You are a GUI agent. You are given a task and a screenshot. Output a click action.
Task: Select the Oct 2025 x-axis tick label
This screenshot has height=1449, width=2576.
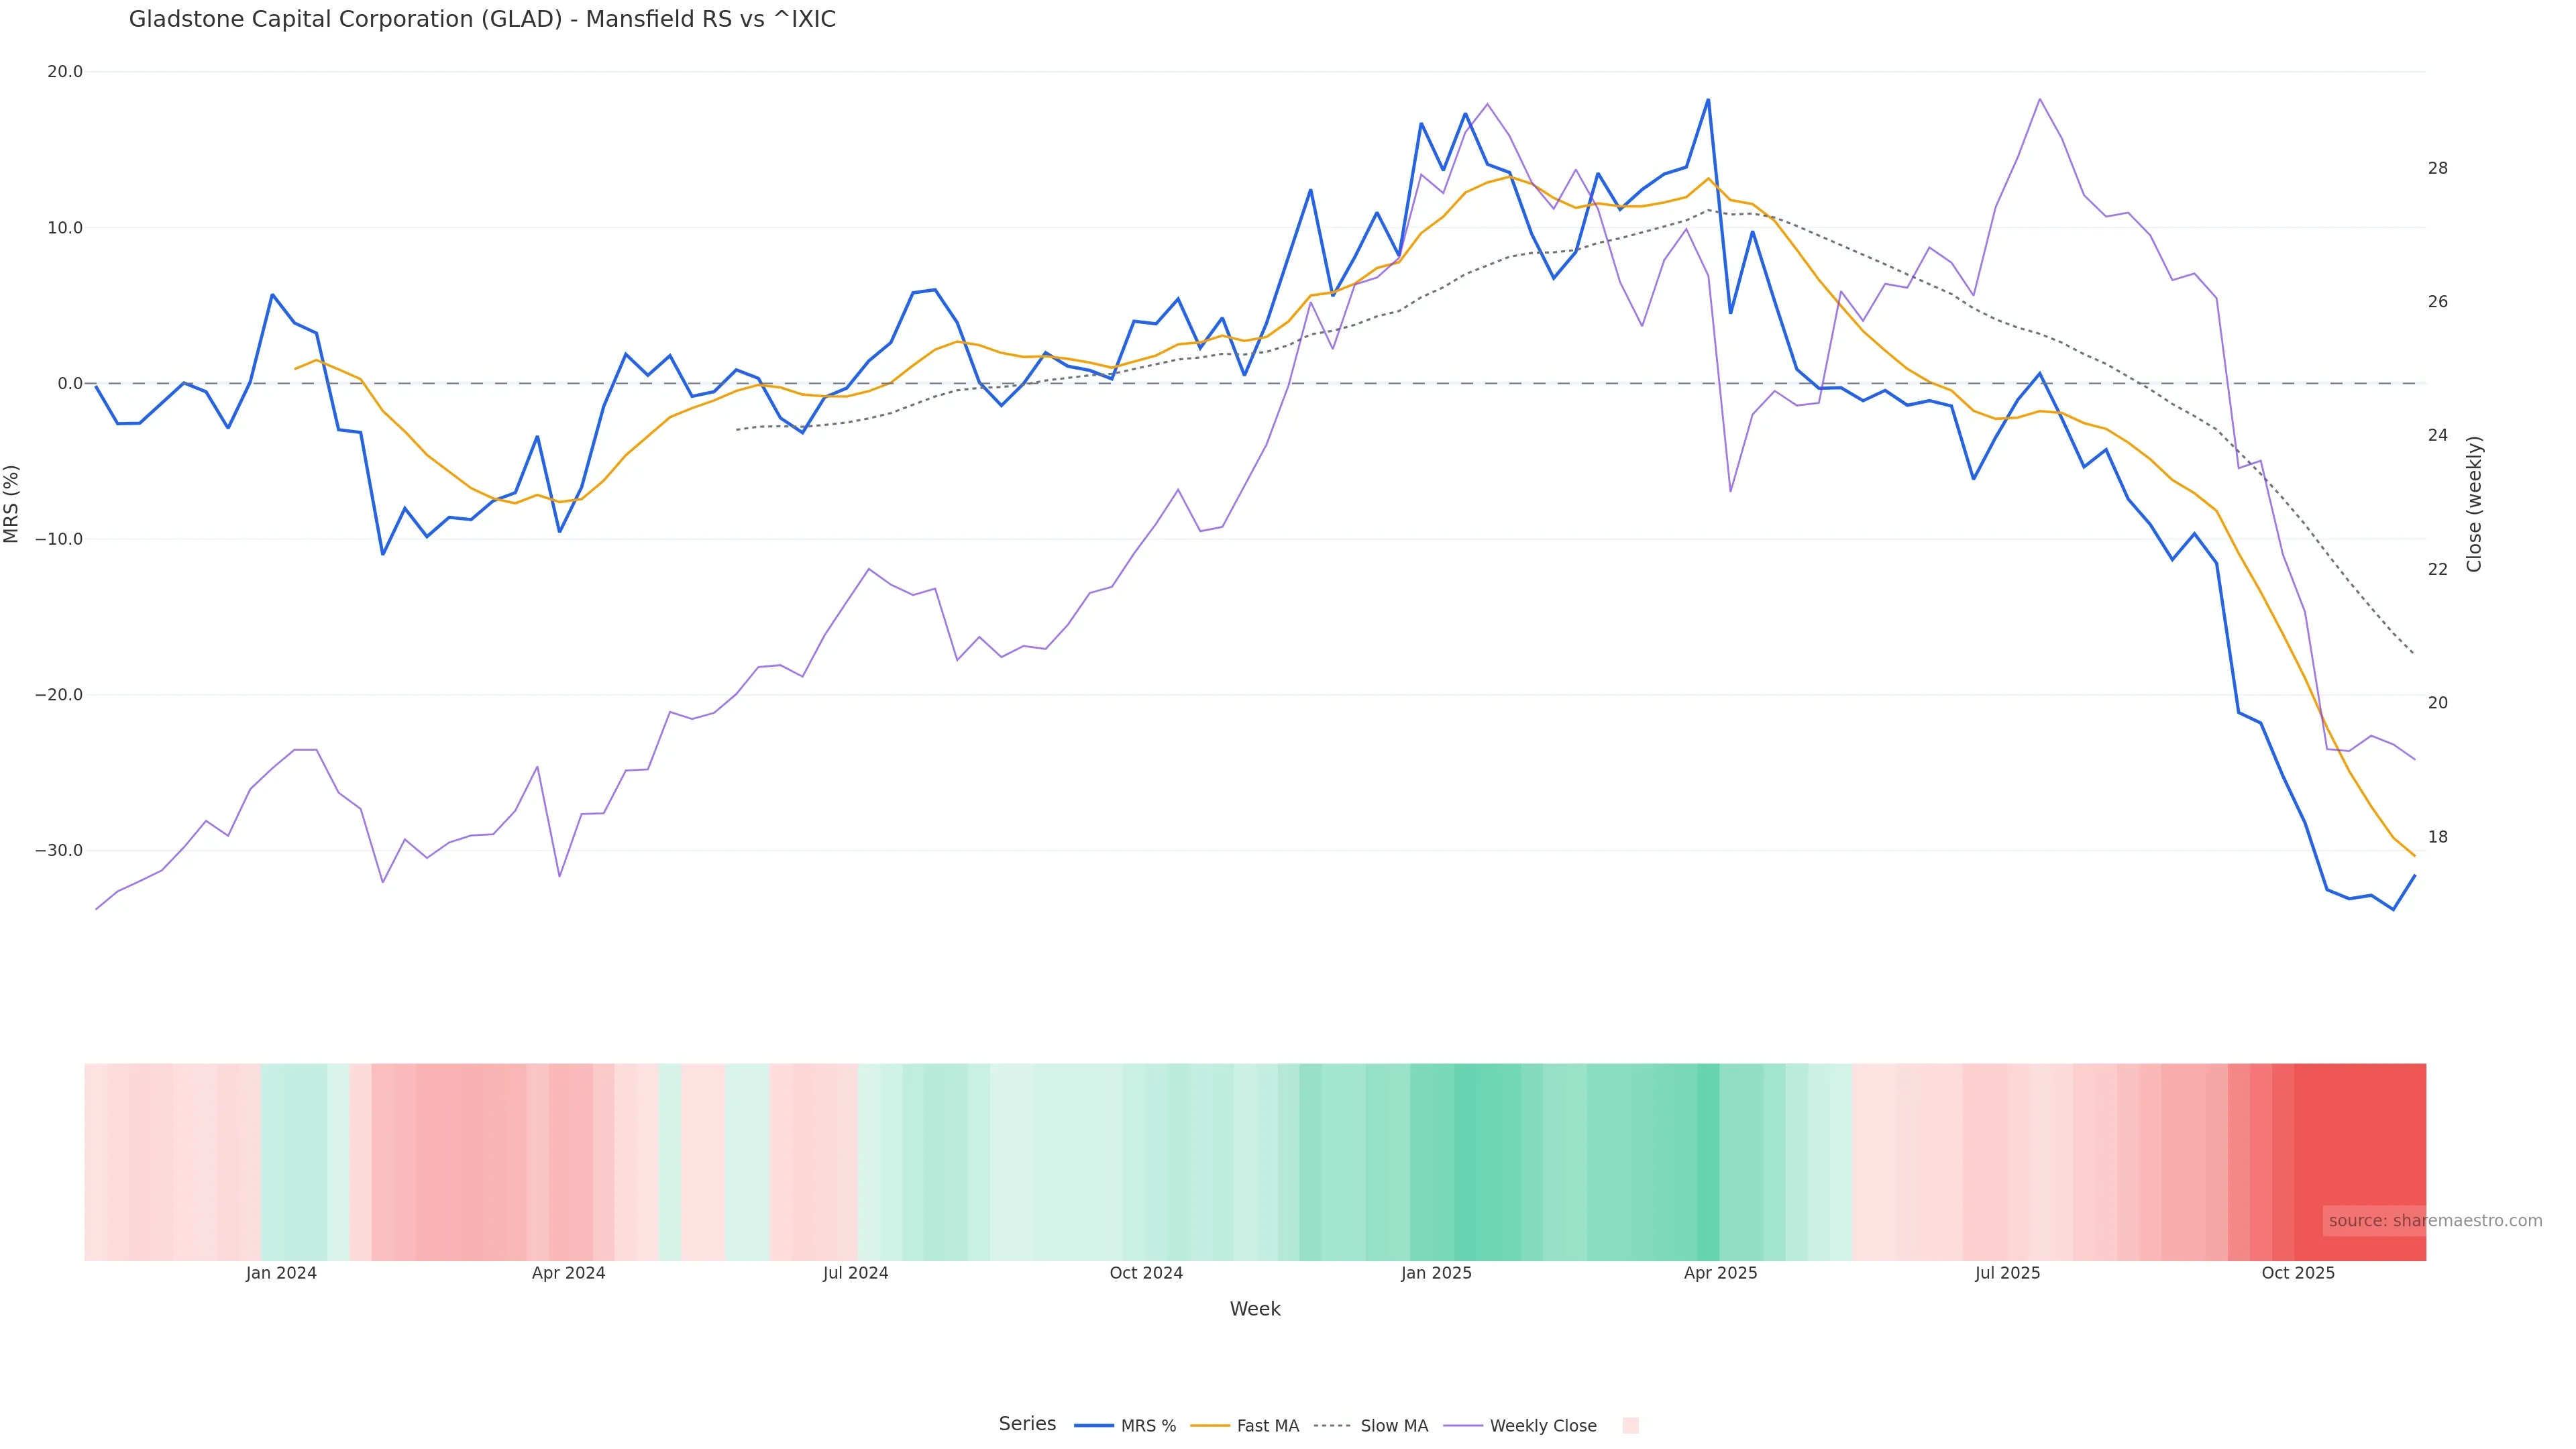[2298, 1273]
